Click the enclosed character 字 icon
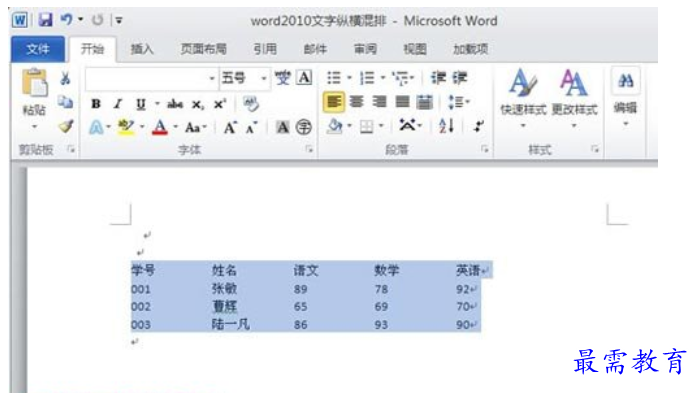Viewport: 695px width, 393px height. pos(304,128)
